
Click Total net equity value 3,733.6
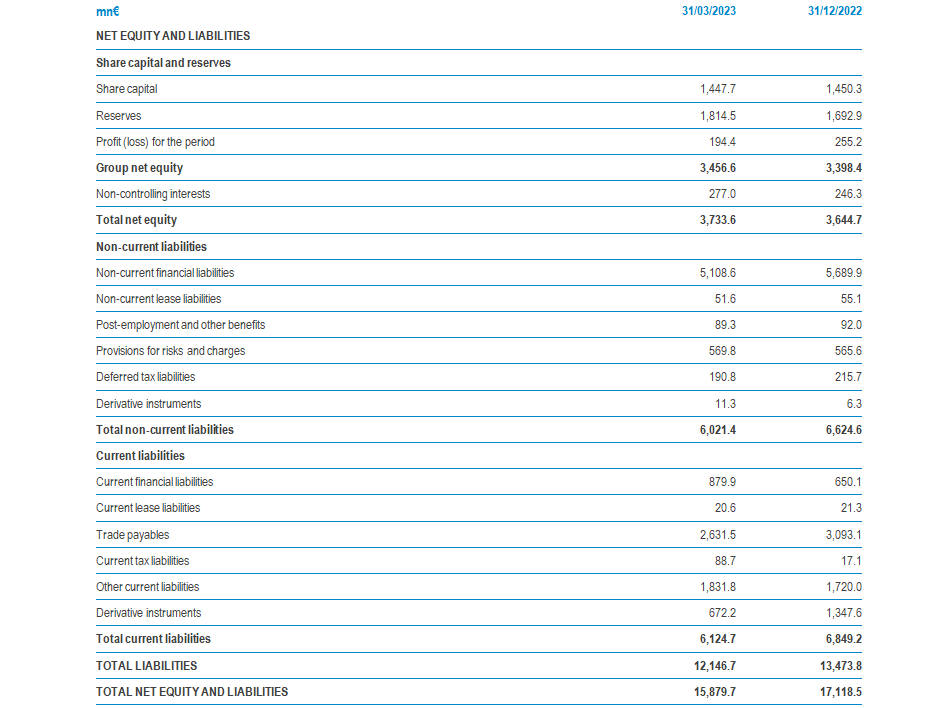tap(718, 220)
